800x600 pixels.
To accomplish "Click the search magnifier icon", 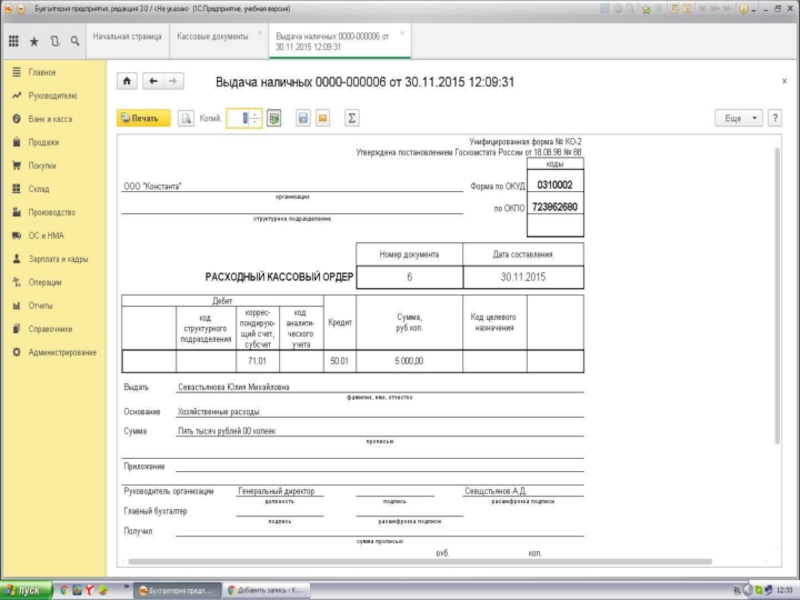I will tap(74, 41).
